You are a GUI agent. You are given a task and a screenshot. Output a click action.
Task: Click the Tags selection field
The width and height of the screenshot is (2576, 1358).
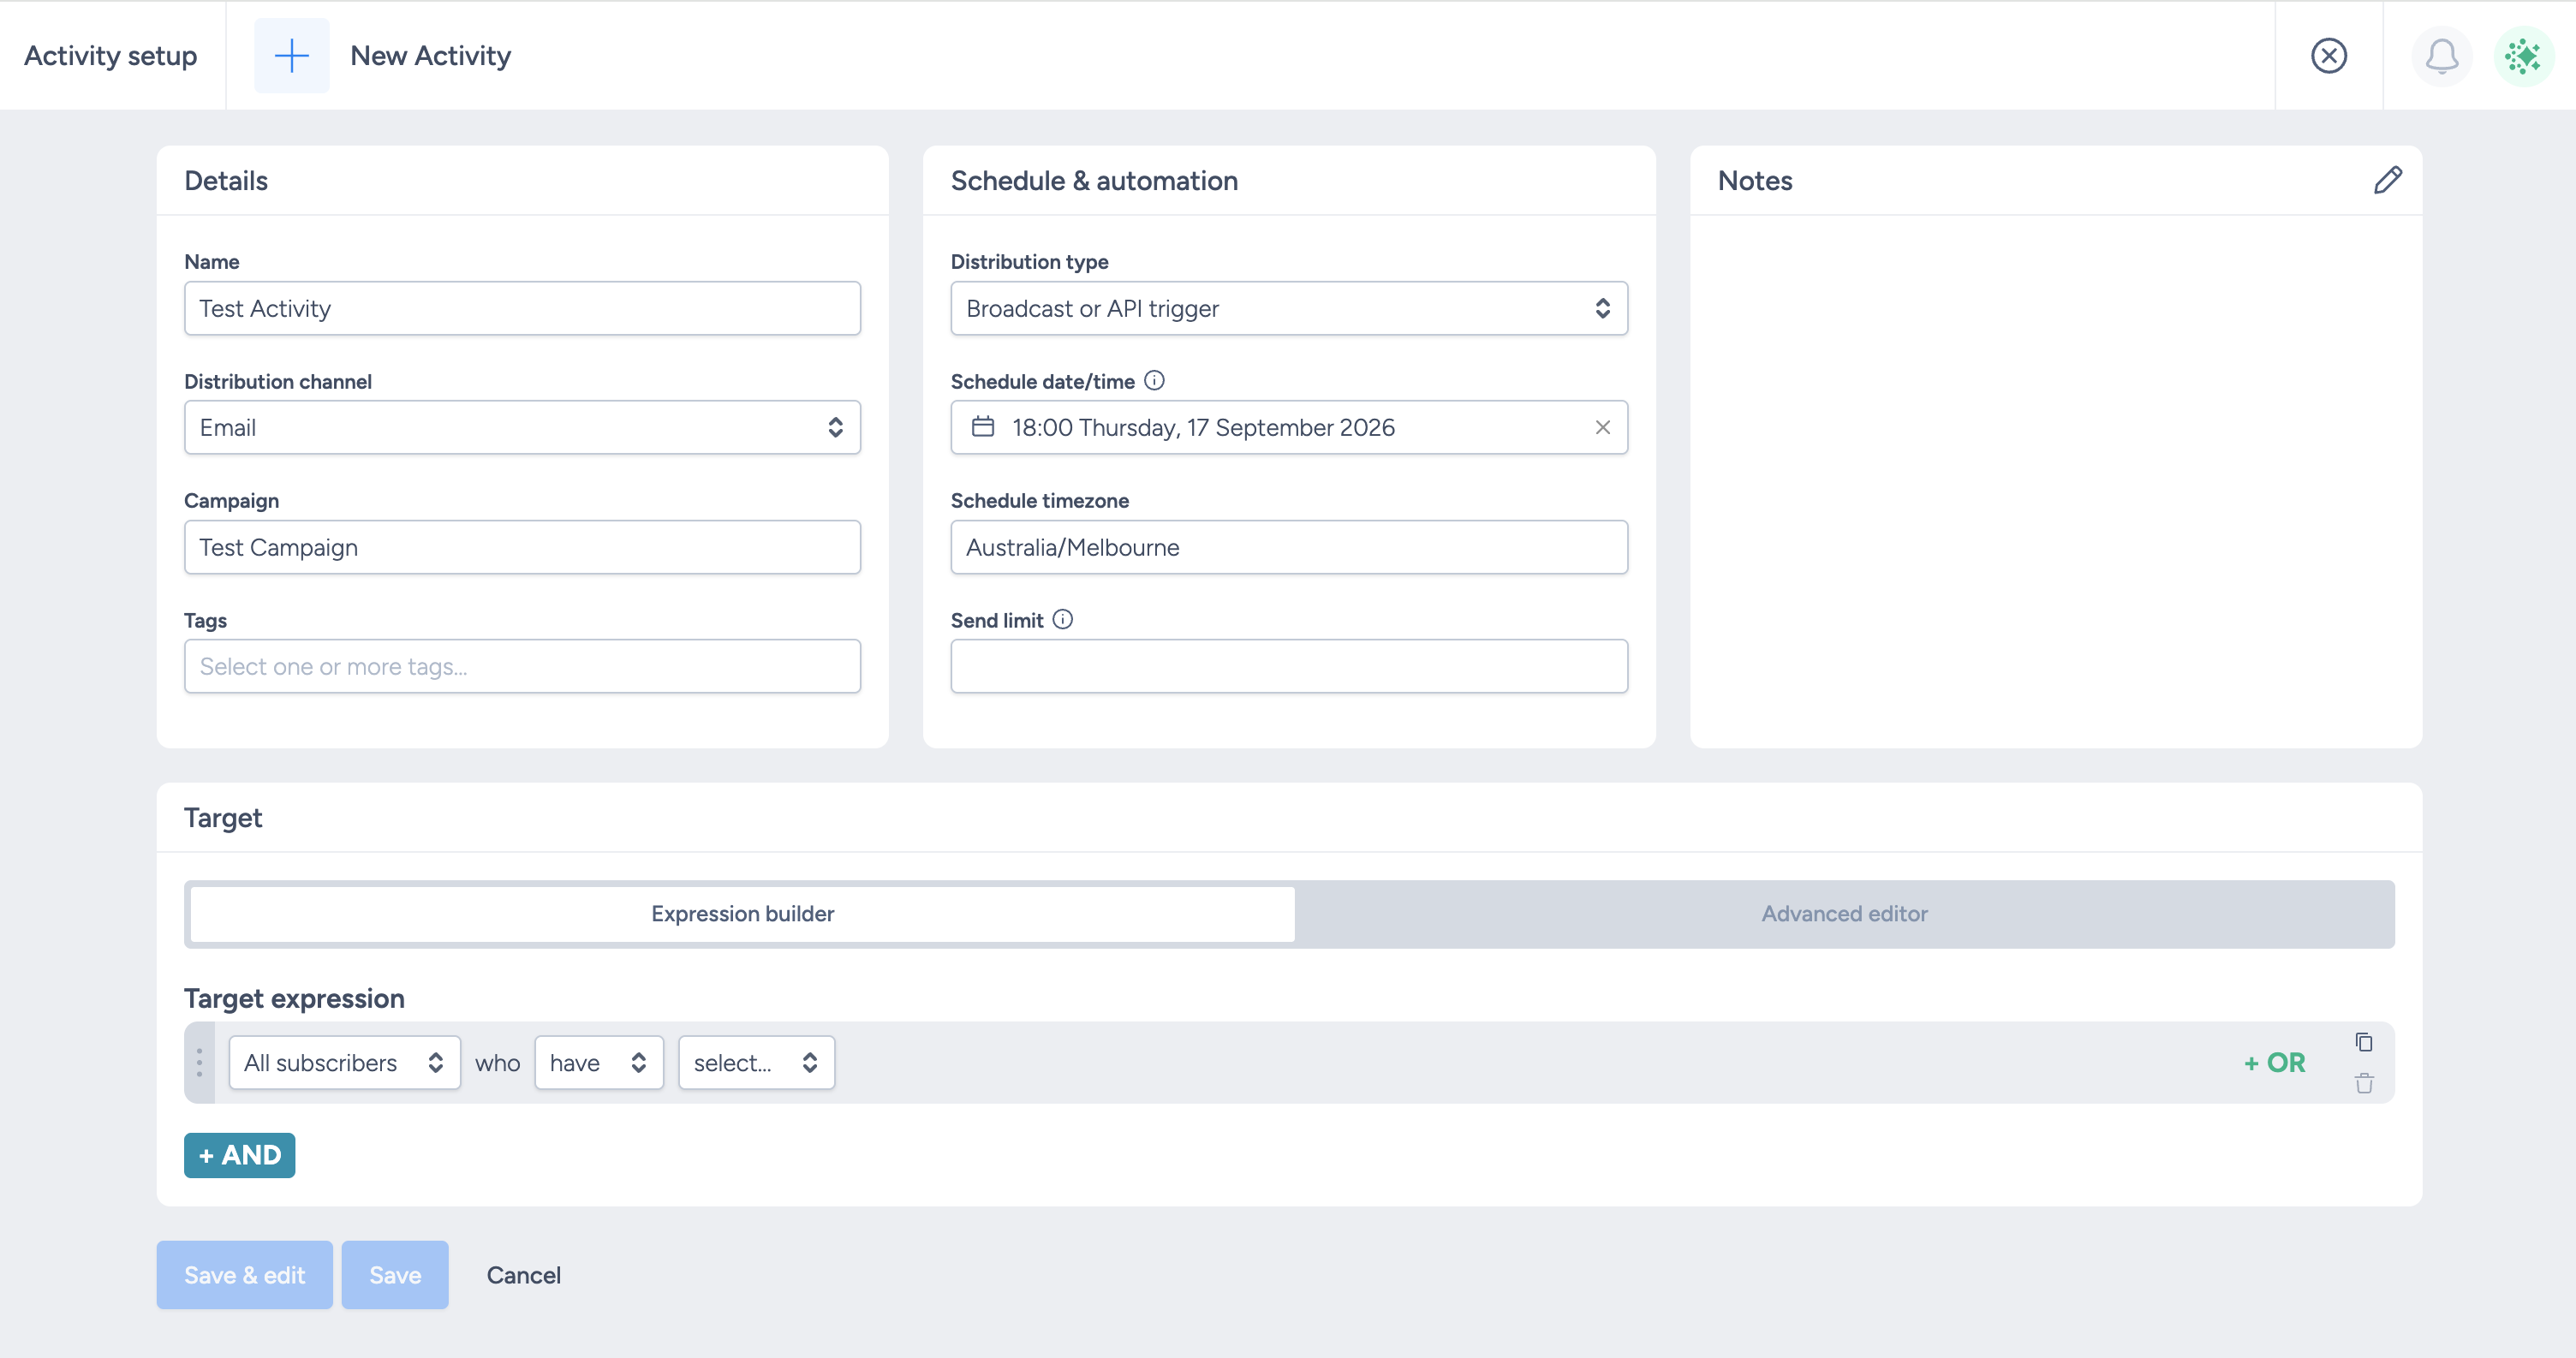pyautogui.click(x=522, y=666)
